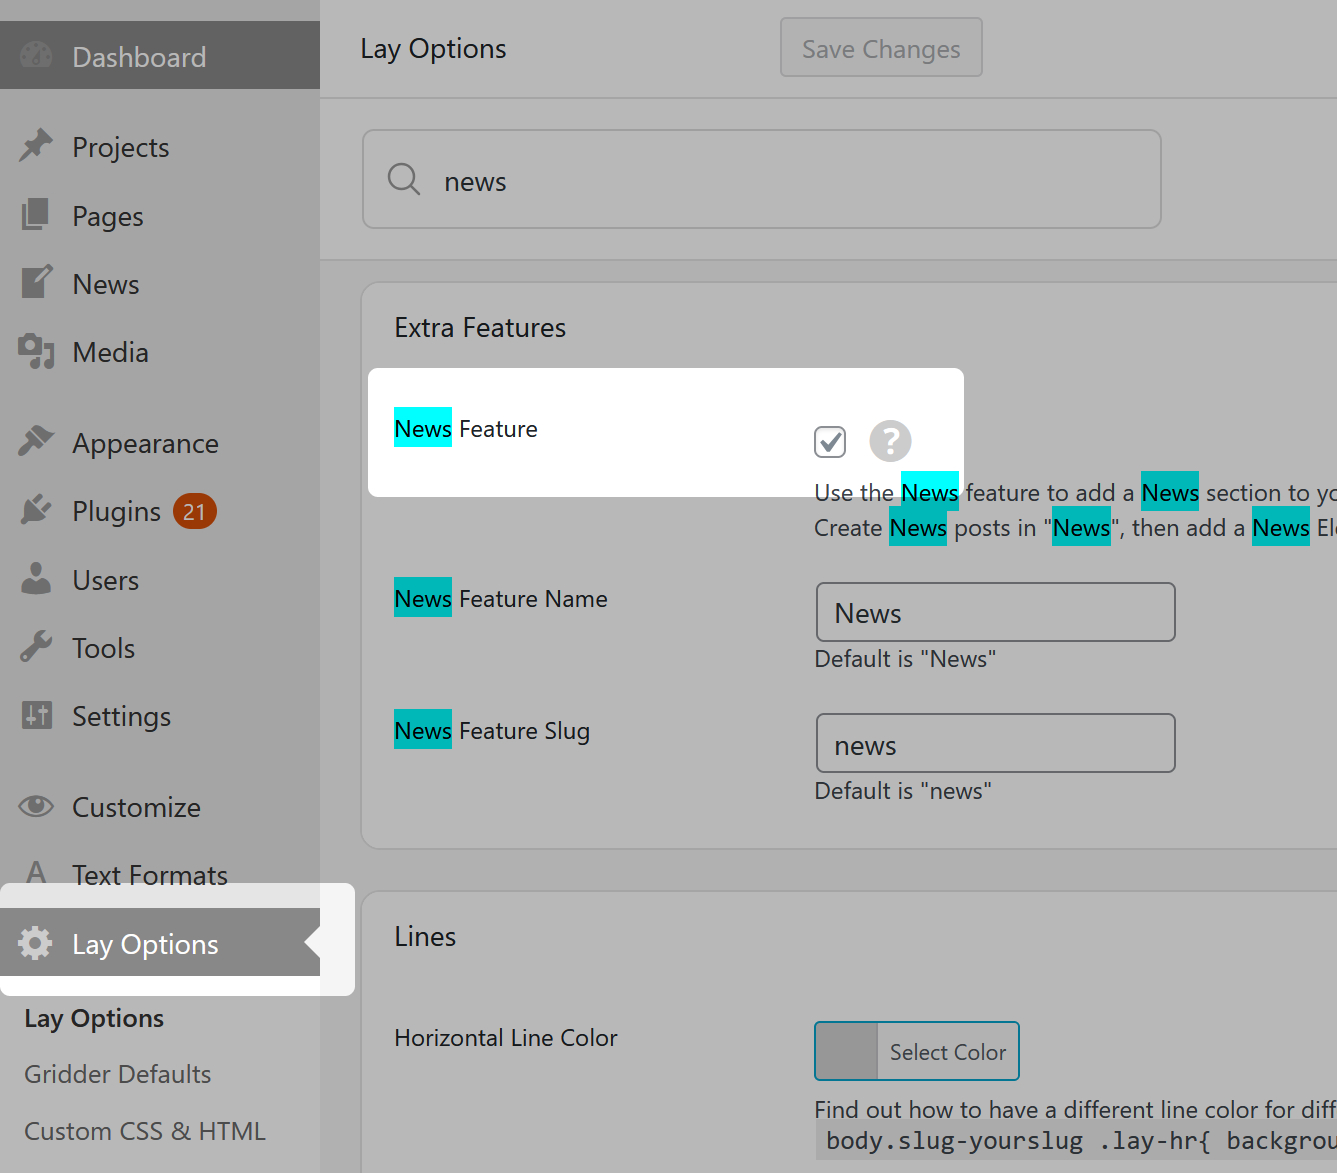Click the Plugins plug icon
Screen dimensions: 1337x1173
point(36,510)
